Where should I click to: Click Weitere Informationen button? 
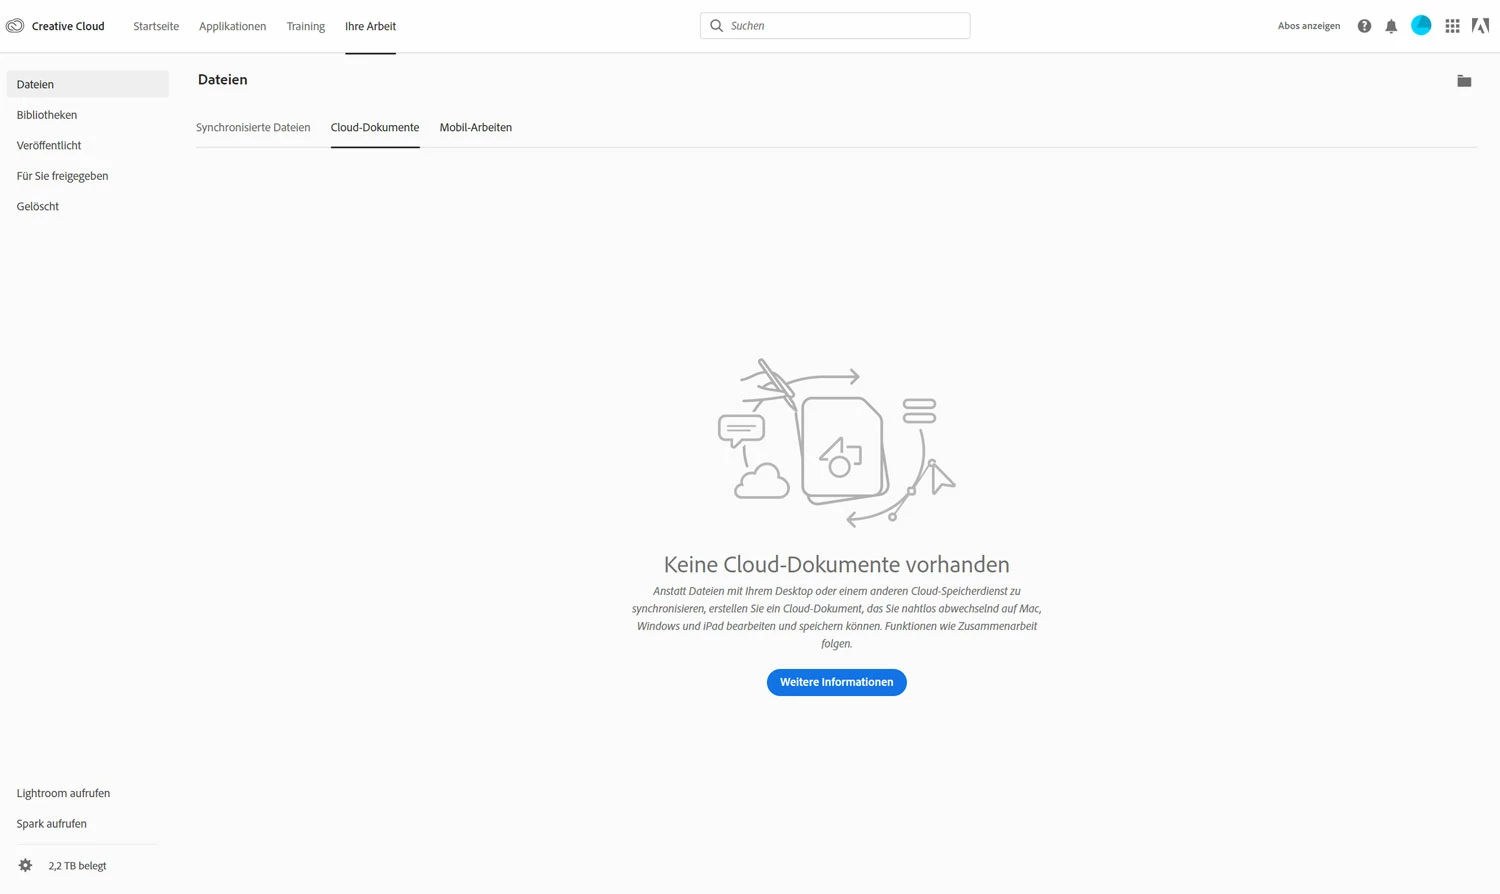click(837, 682)
